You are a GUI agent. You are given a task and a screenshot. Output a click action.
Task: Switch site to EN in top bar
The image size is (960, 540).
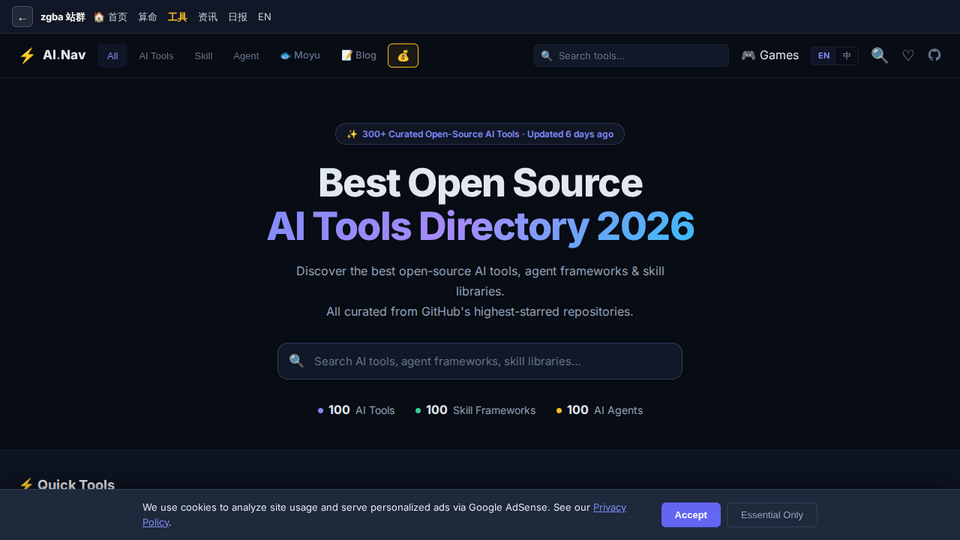click(x=264, y=17)
